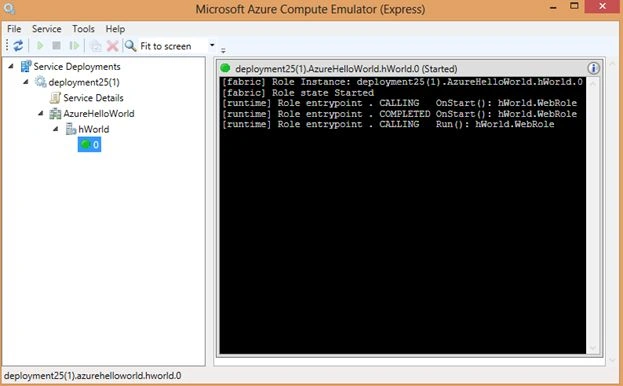Viewport: 623px width, 386px height.
Task: Select Service Deployments in the tree
Action: click(x=77, y=67)
